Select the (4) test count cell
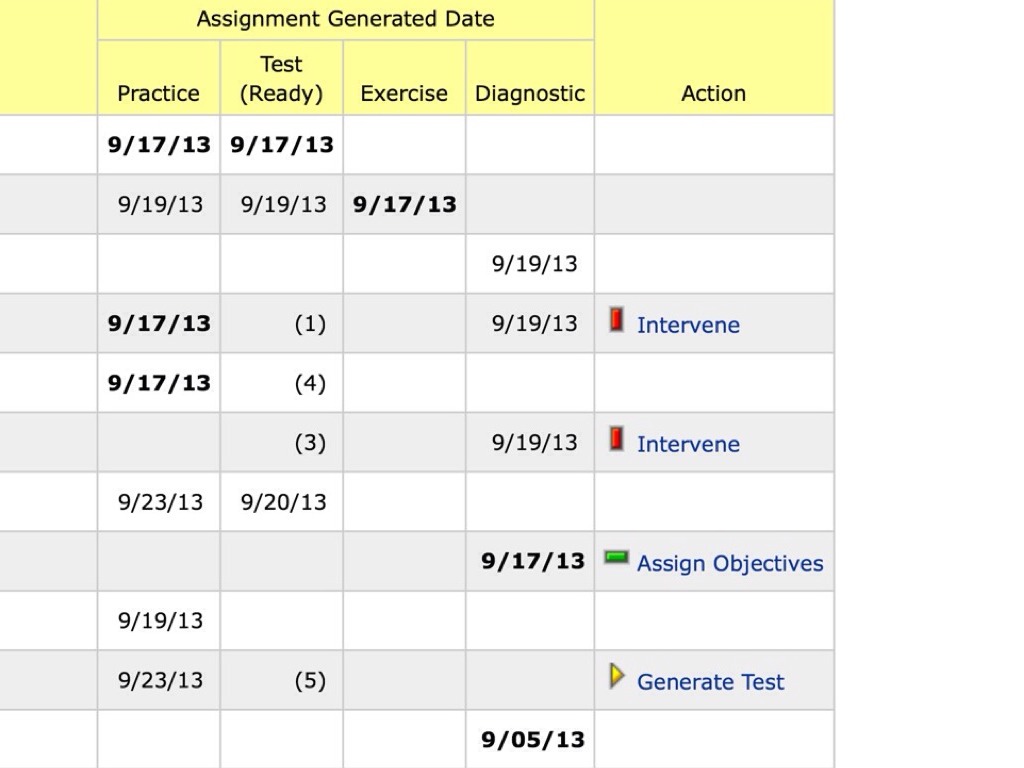The image size is (1024, 768). click(310, 383)
